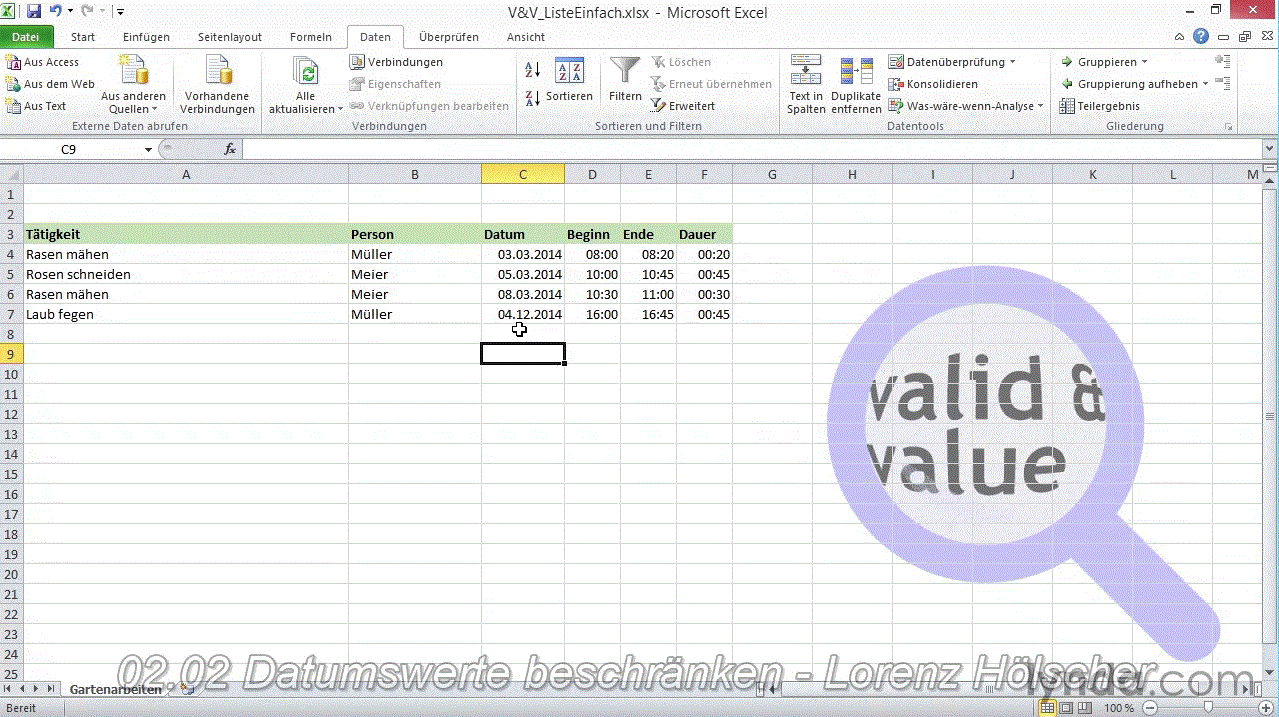
Task: Switch to Einfügen tab
Action: [146, 37]
